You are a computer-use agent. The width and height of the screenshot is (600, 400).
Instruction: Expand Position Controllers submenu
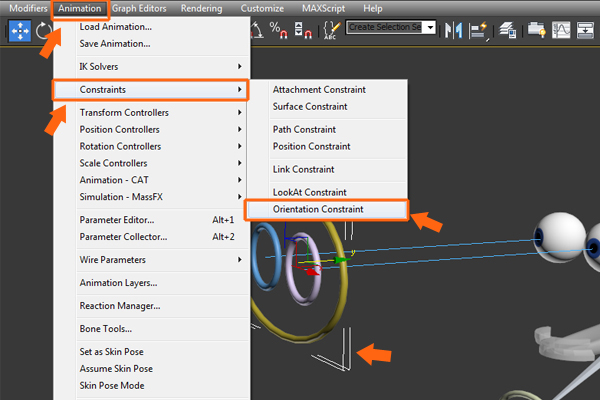pos(152,129)
